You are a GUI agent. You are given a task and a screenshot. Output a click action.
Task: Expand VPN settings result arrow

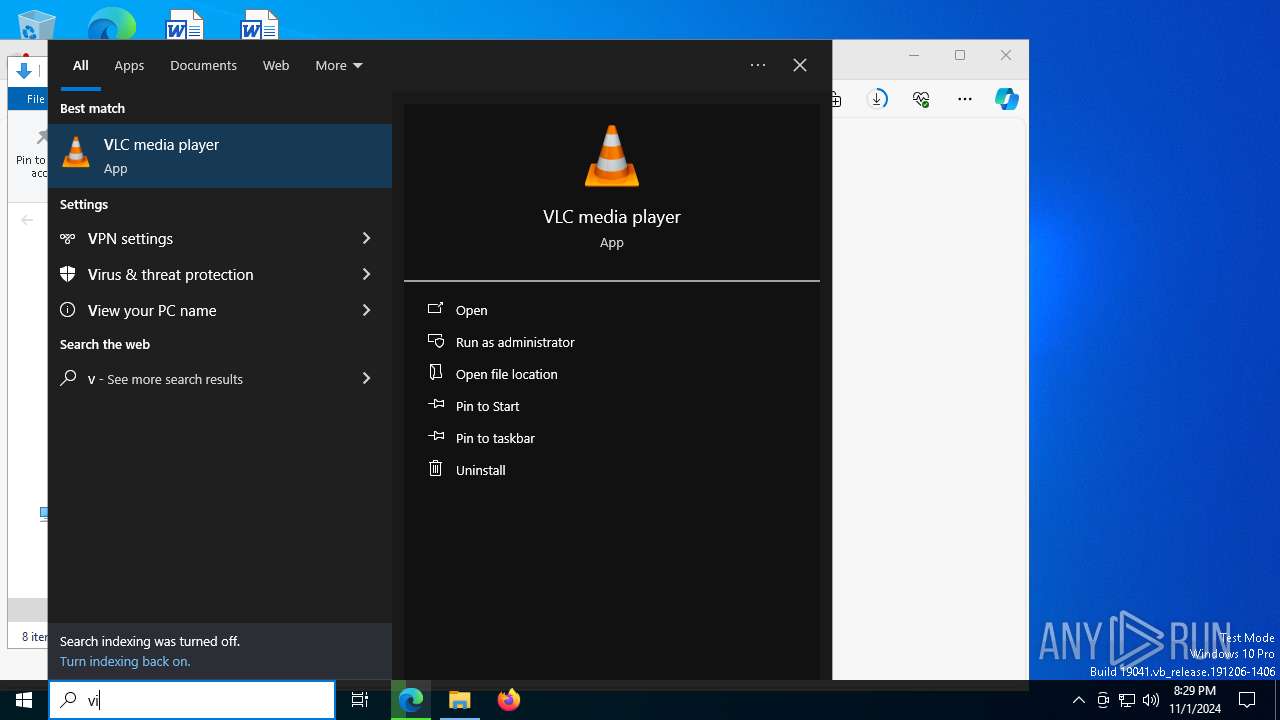coord(366,238)
